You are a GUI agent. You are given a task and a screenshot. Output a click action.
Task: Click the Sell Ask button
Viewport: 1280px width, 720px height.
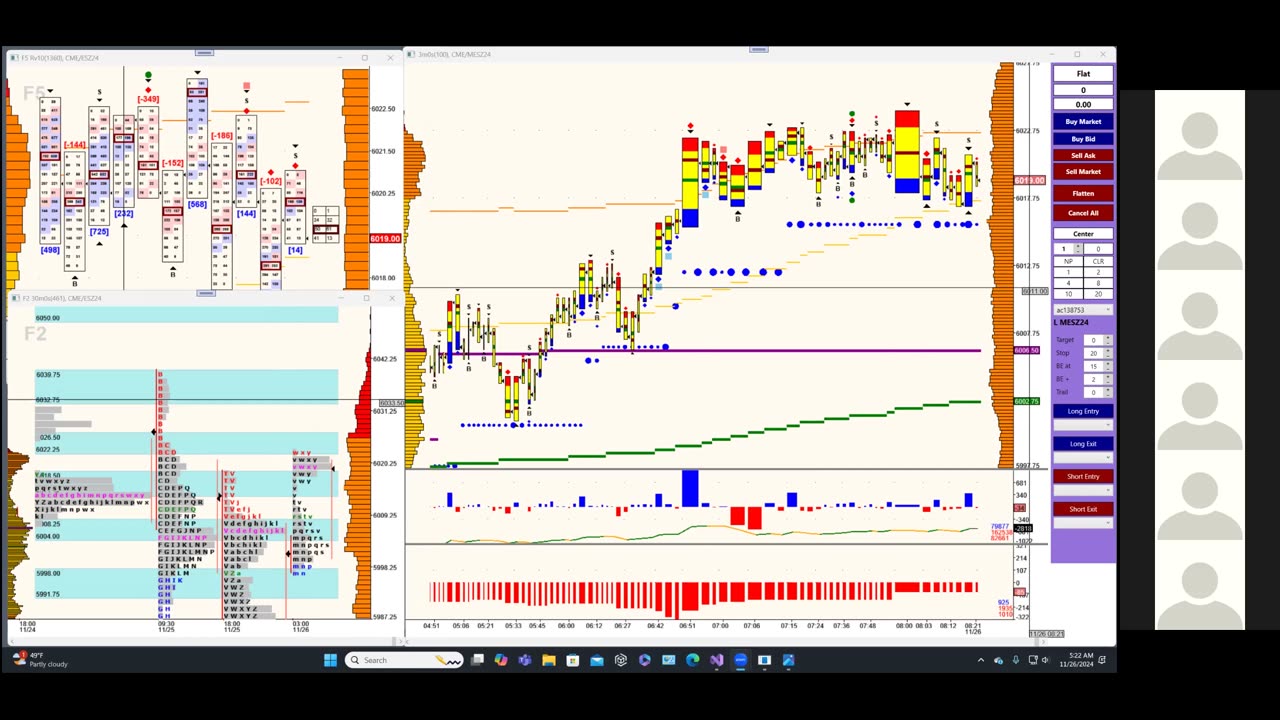[1083, 155]
